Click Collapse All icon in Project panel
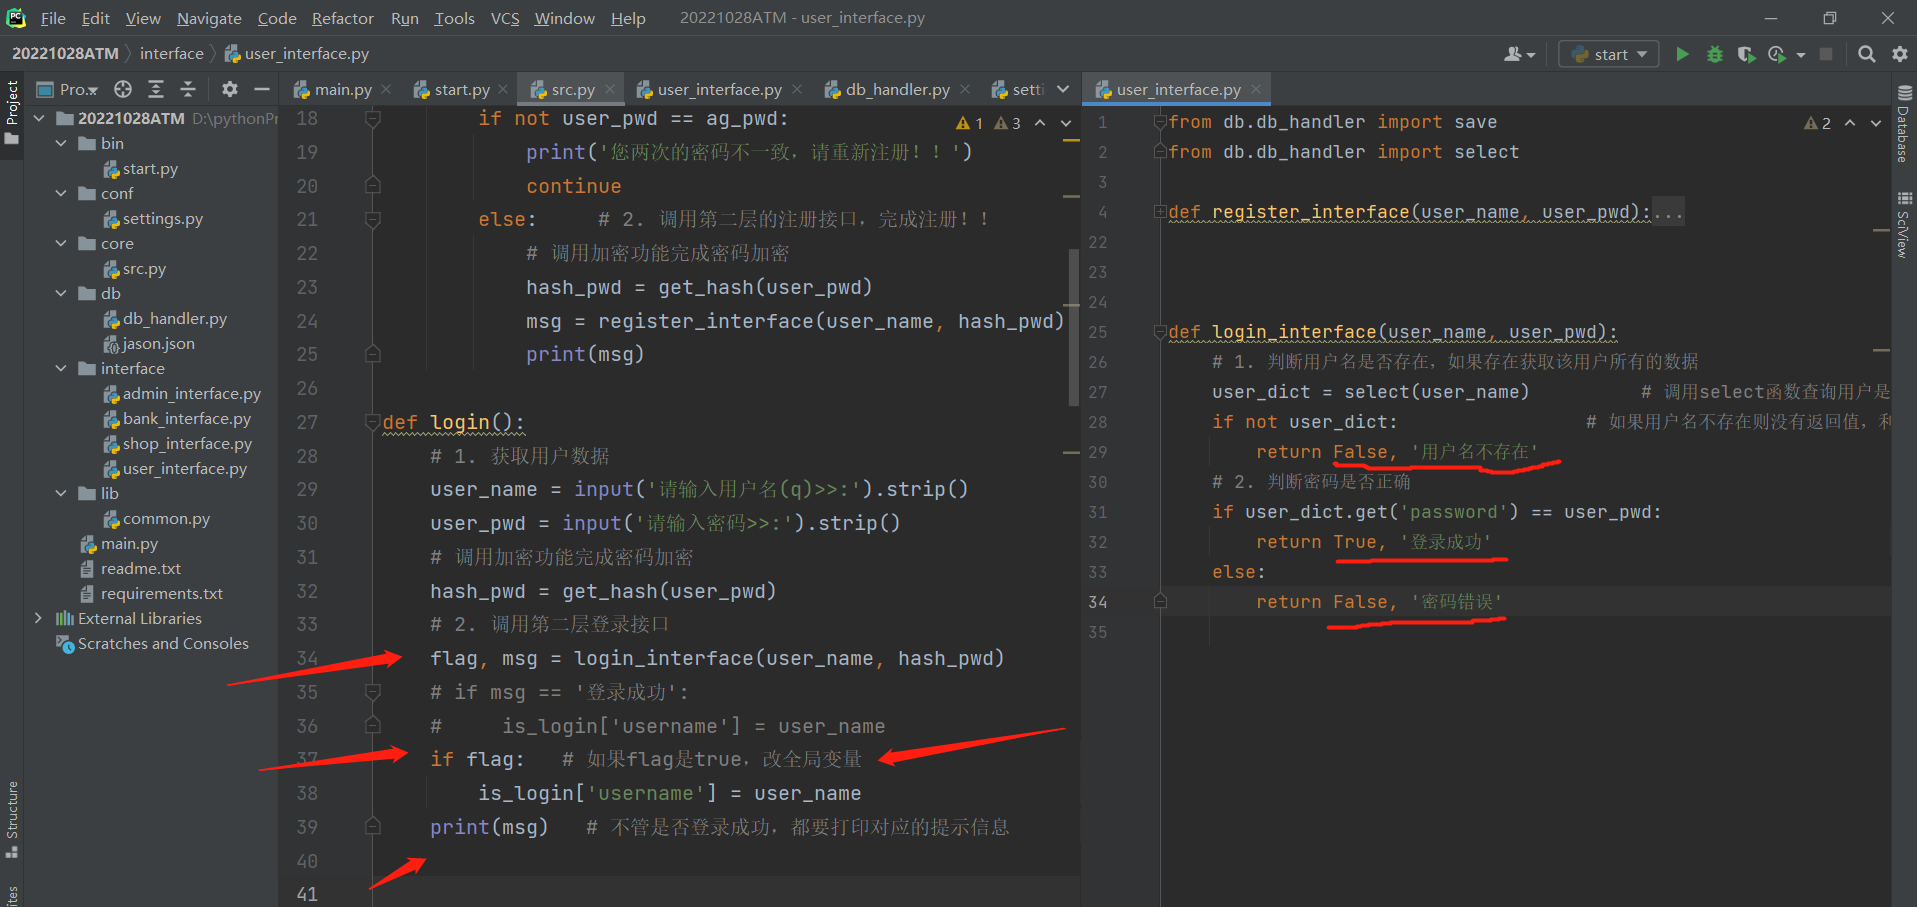Image resolution: width=1917 pixels, height=907 pixels. pos(187,89)
